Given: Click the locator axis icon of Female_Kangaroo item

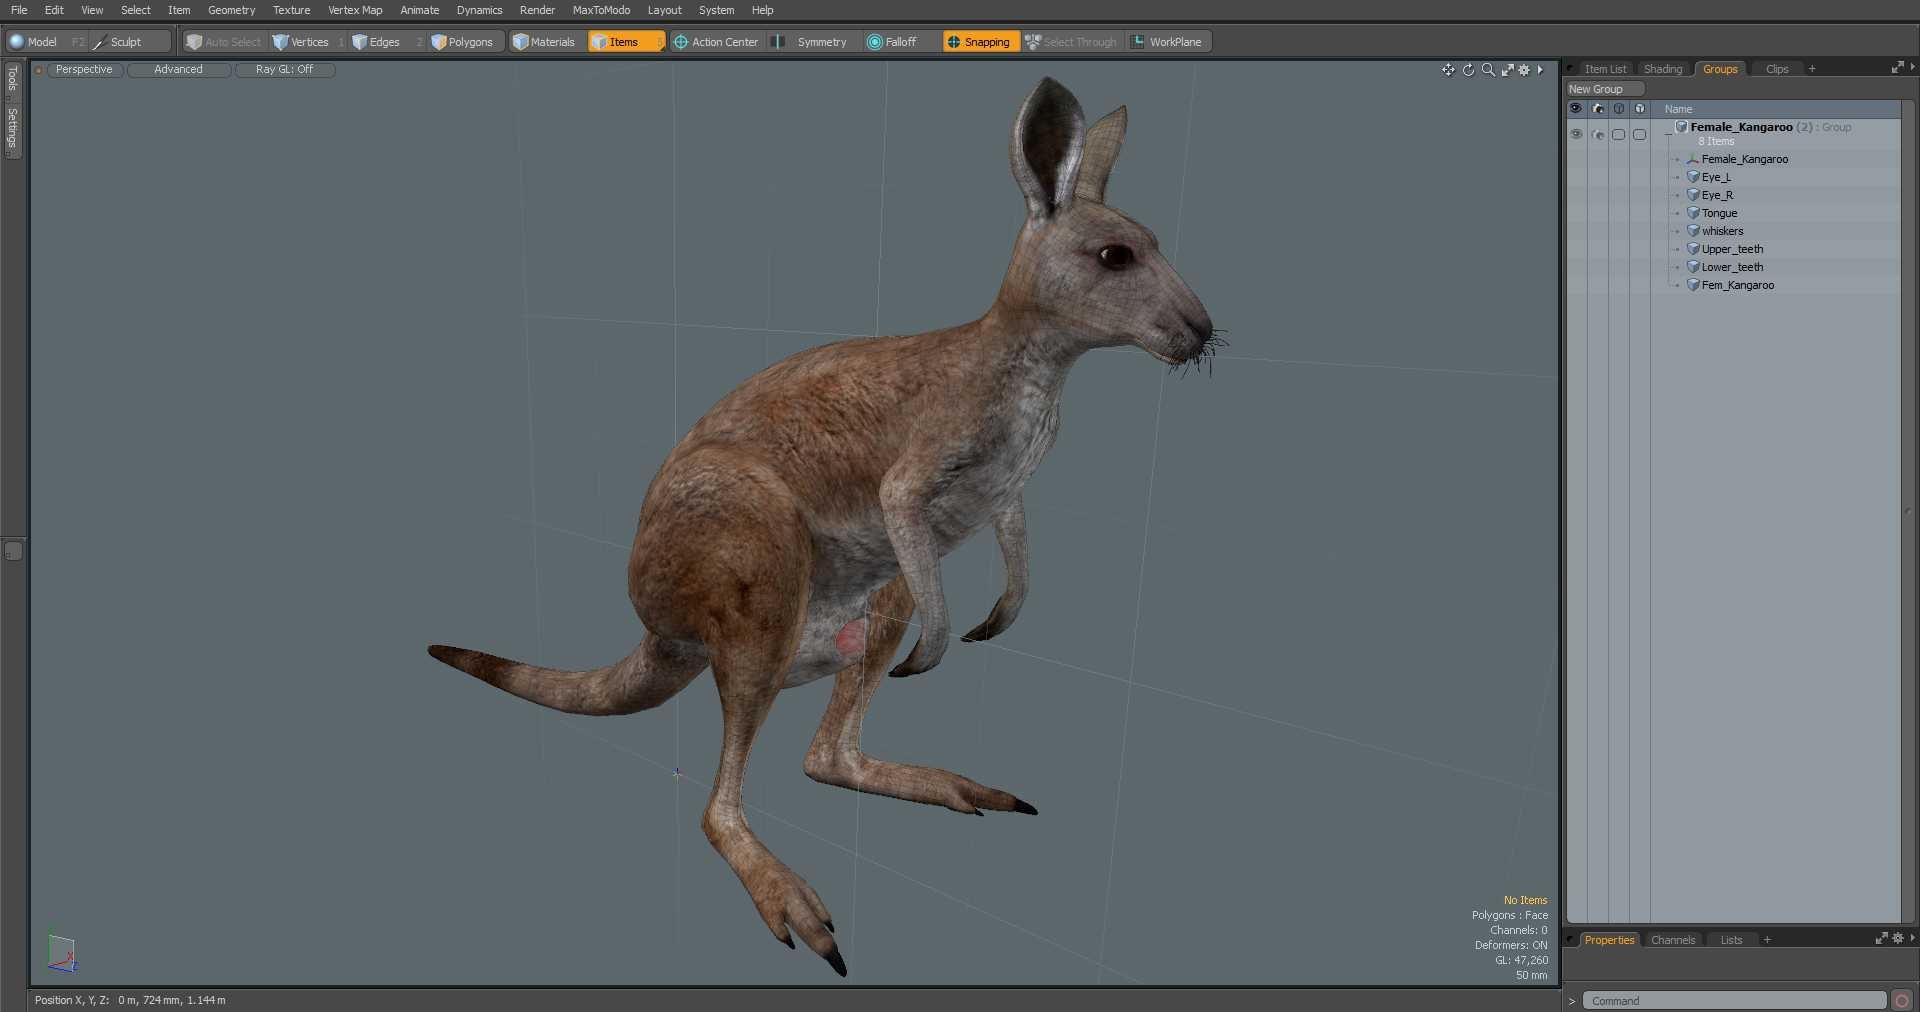Looking at the screenshot, I should 1693,159.
